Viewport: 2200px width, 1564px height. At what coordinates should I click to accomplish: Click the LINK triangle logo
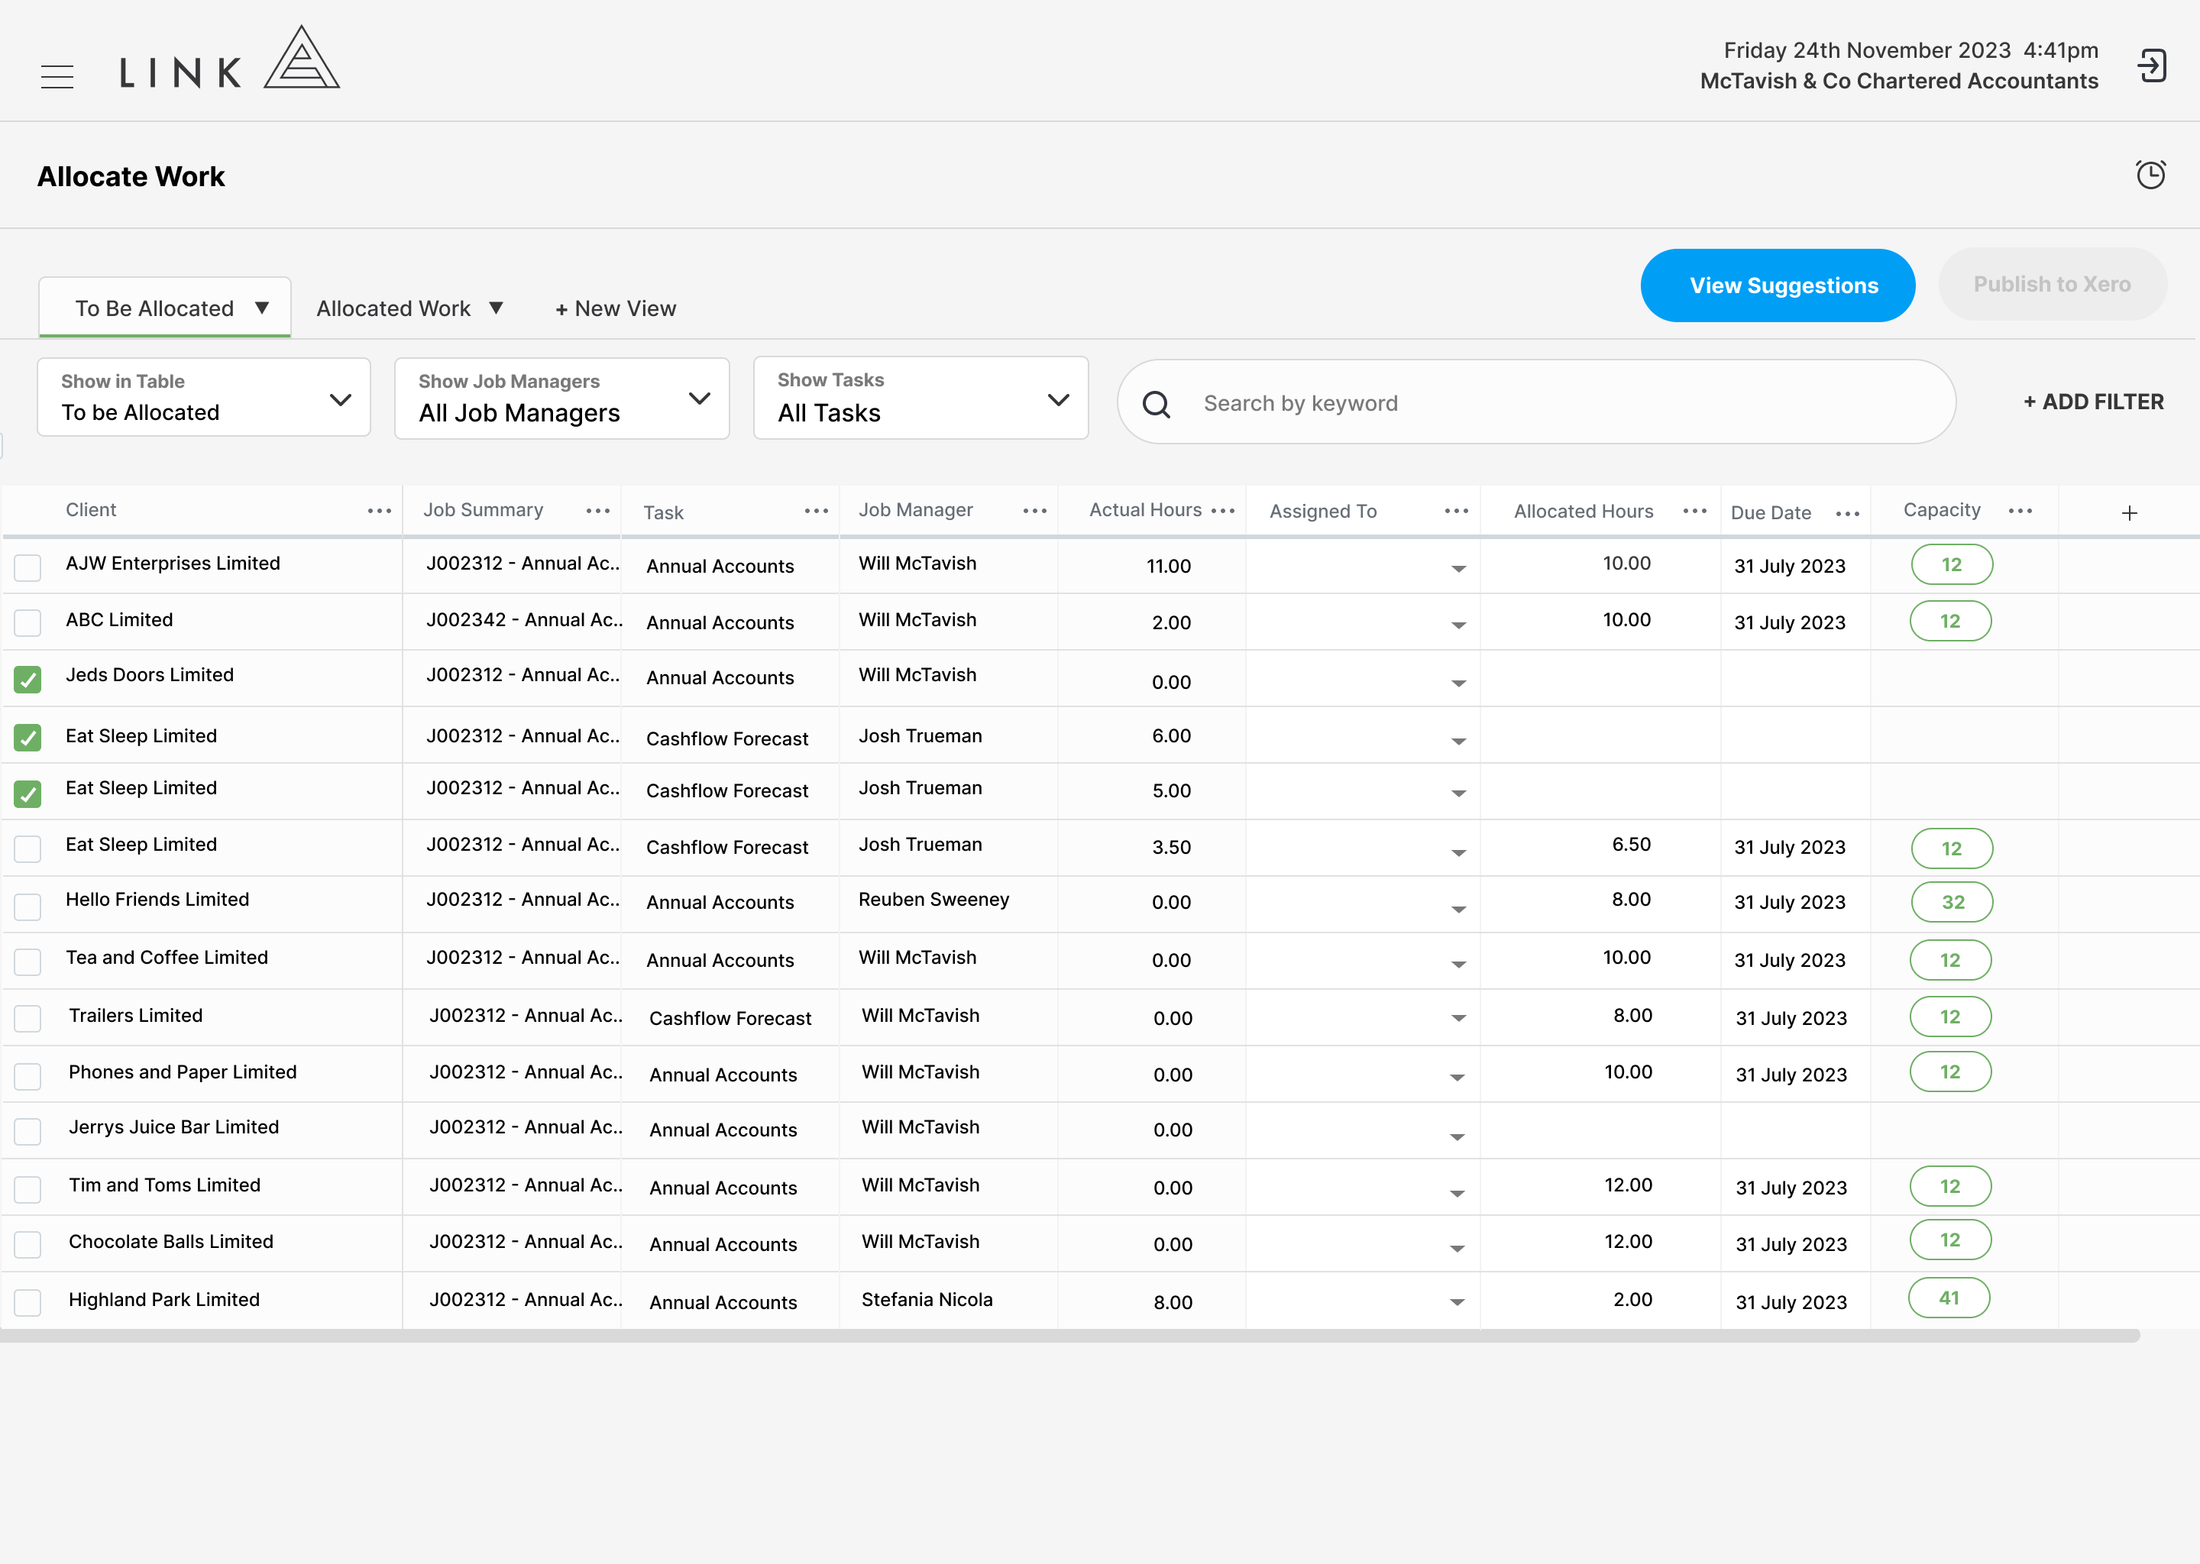click(x=301, y=58)
